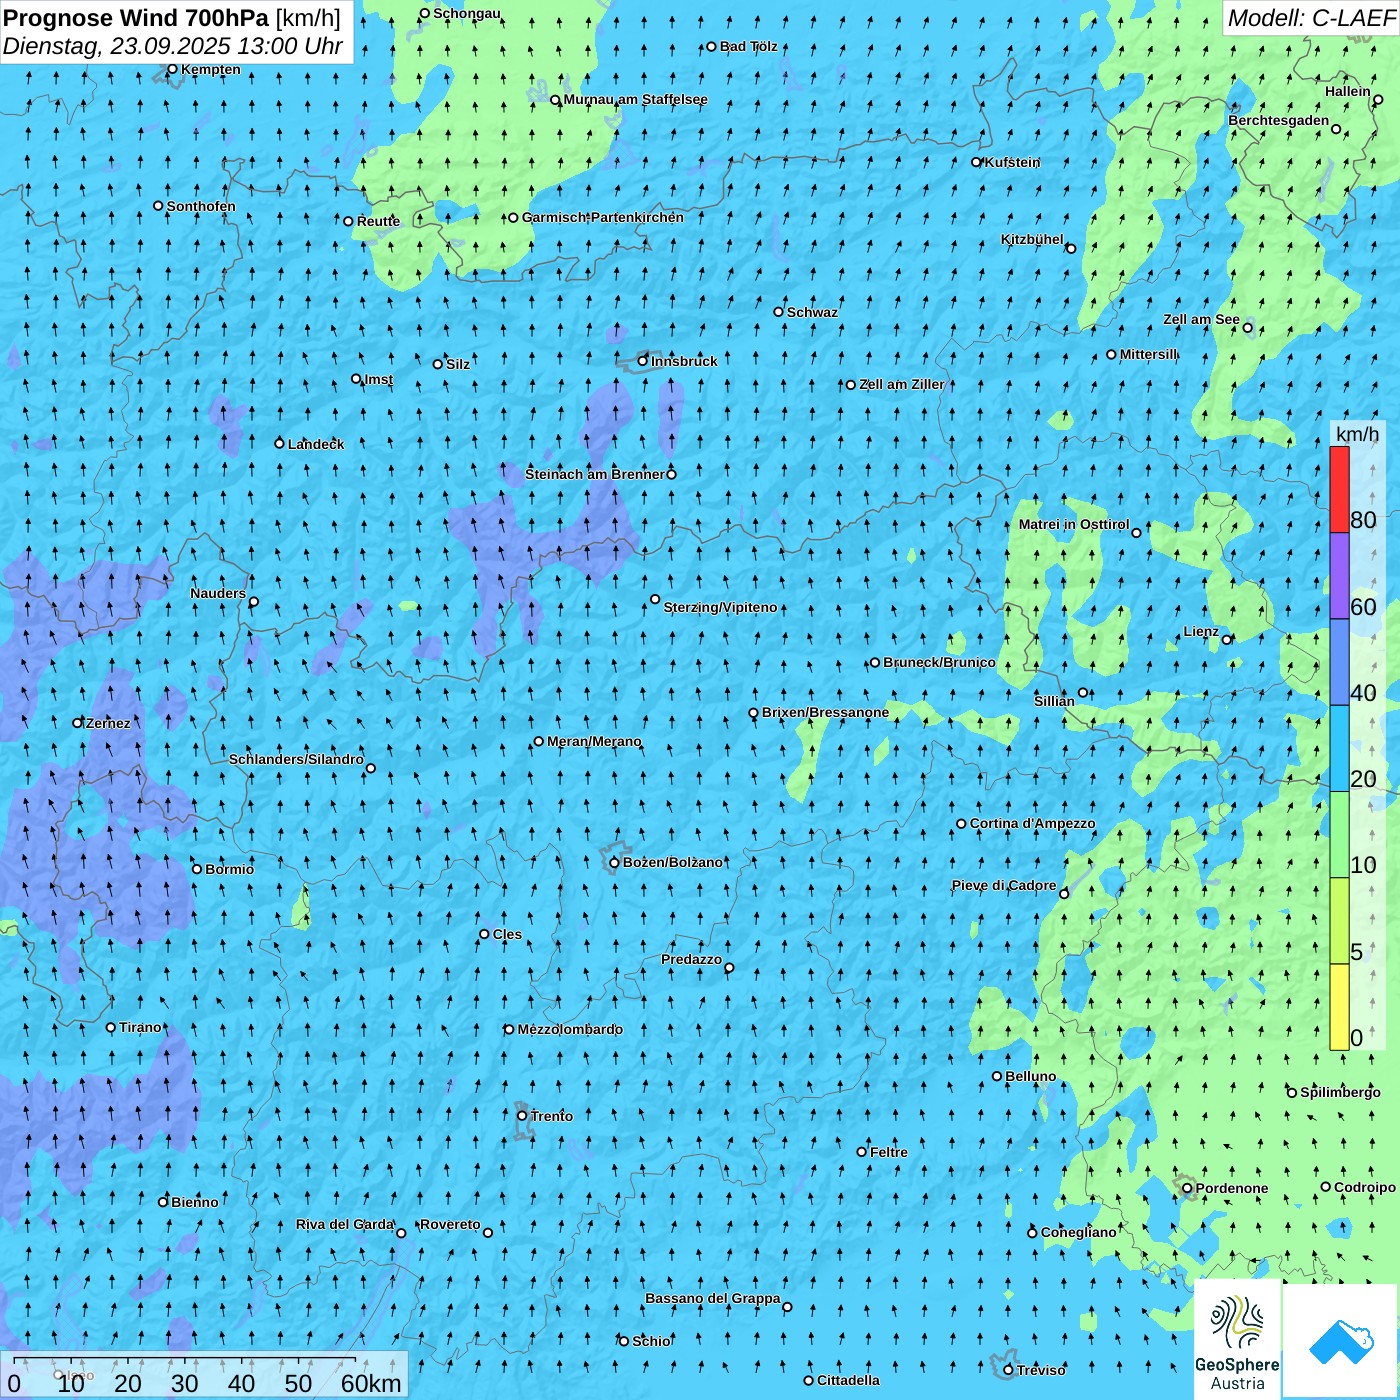This screenshot has width=1400, height=1400.
Task: Click the Zell am Ziller label
Action: 901,384
